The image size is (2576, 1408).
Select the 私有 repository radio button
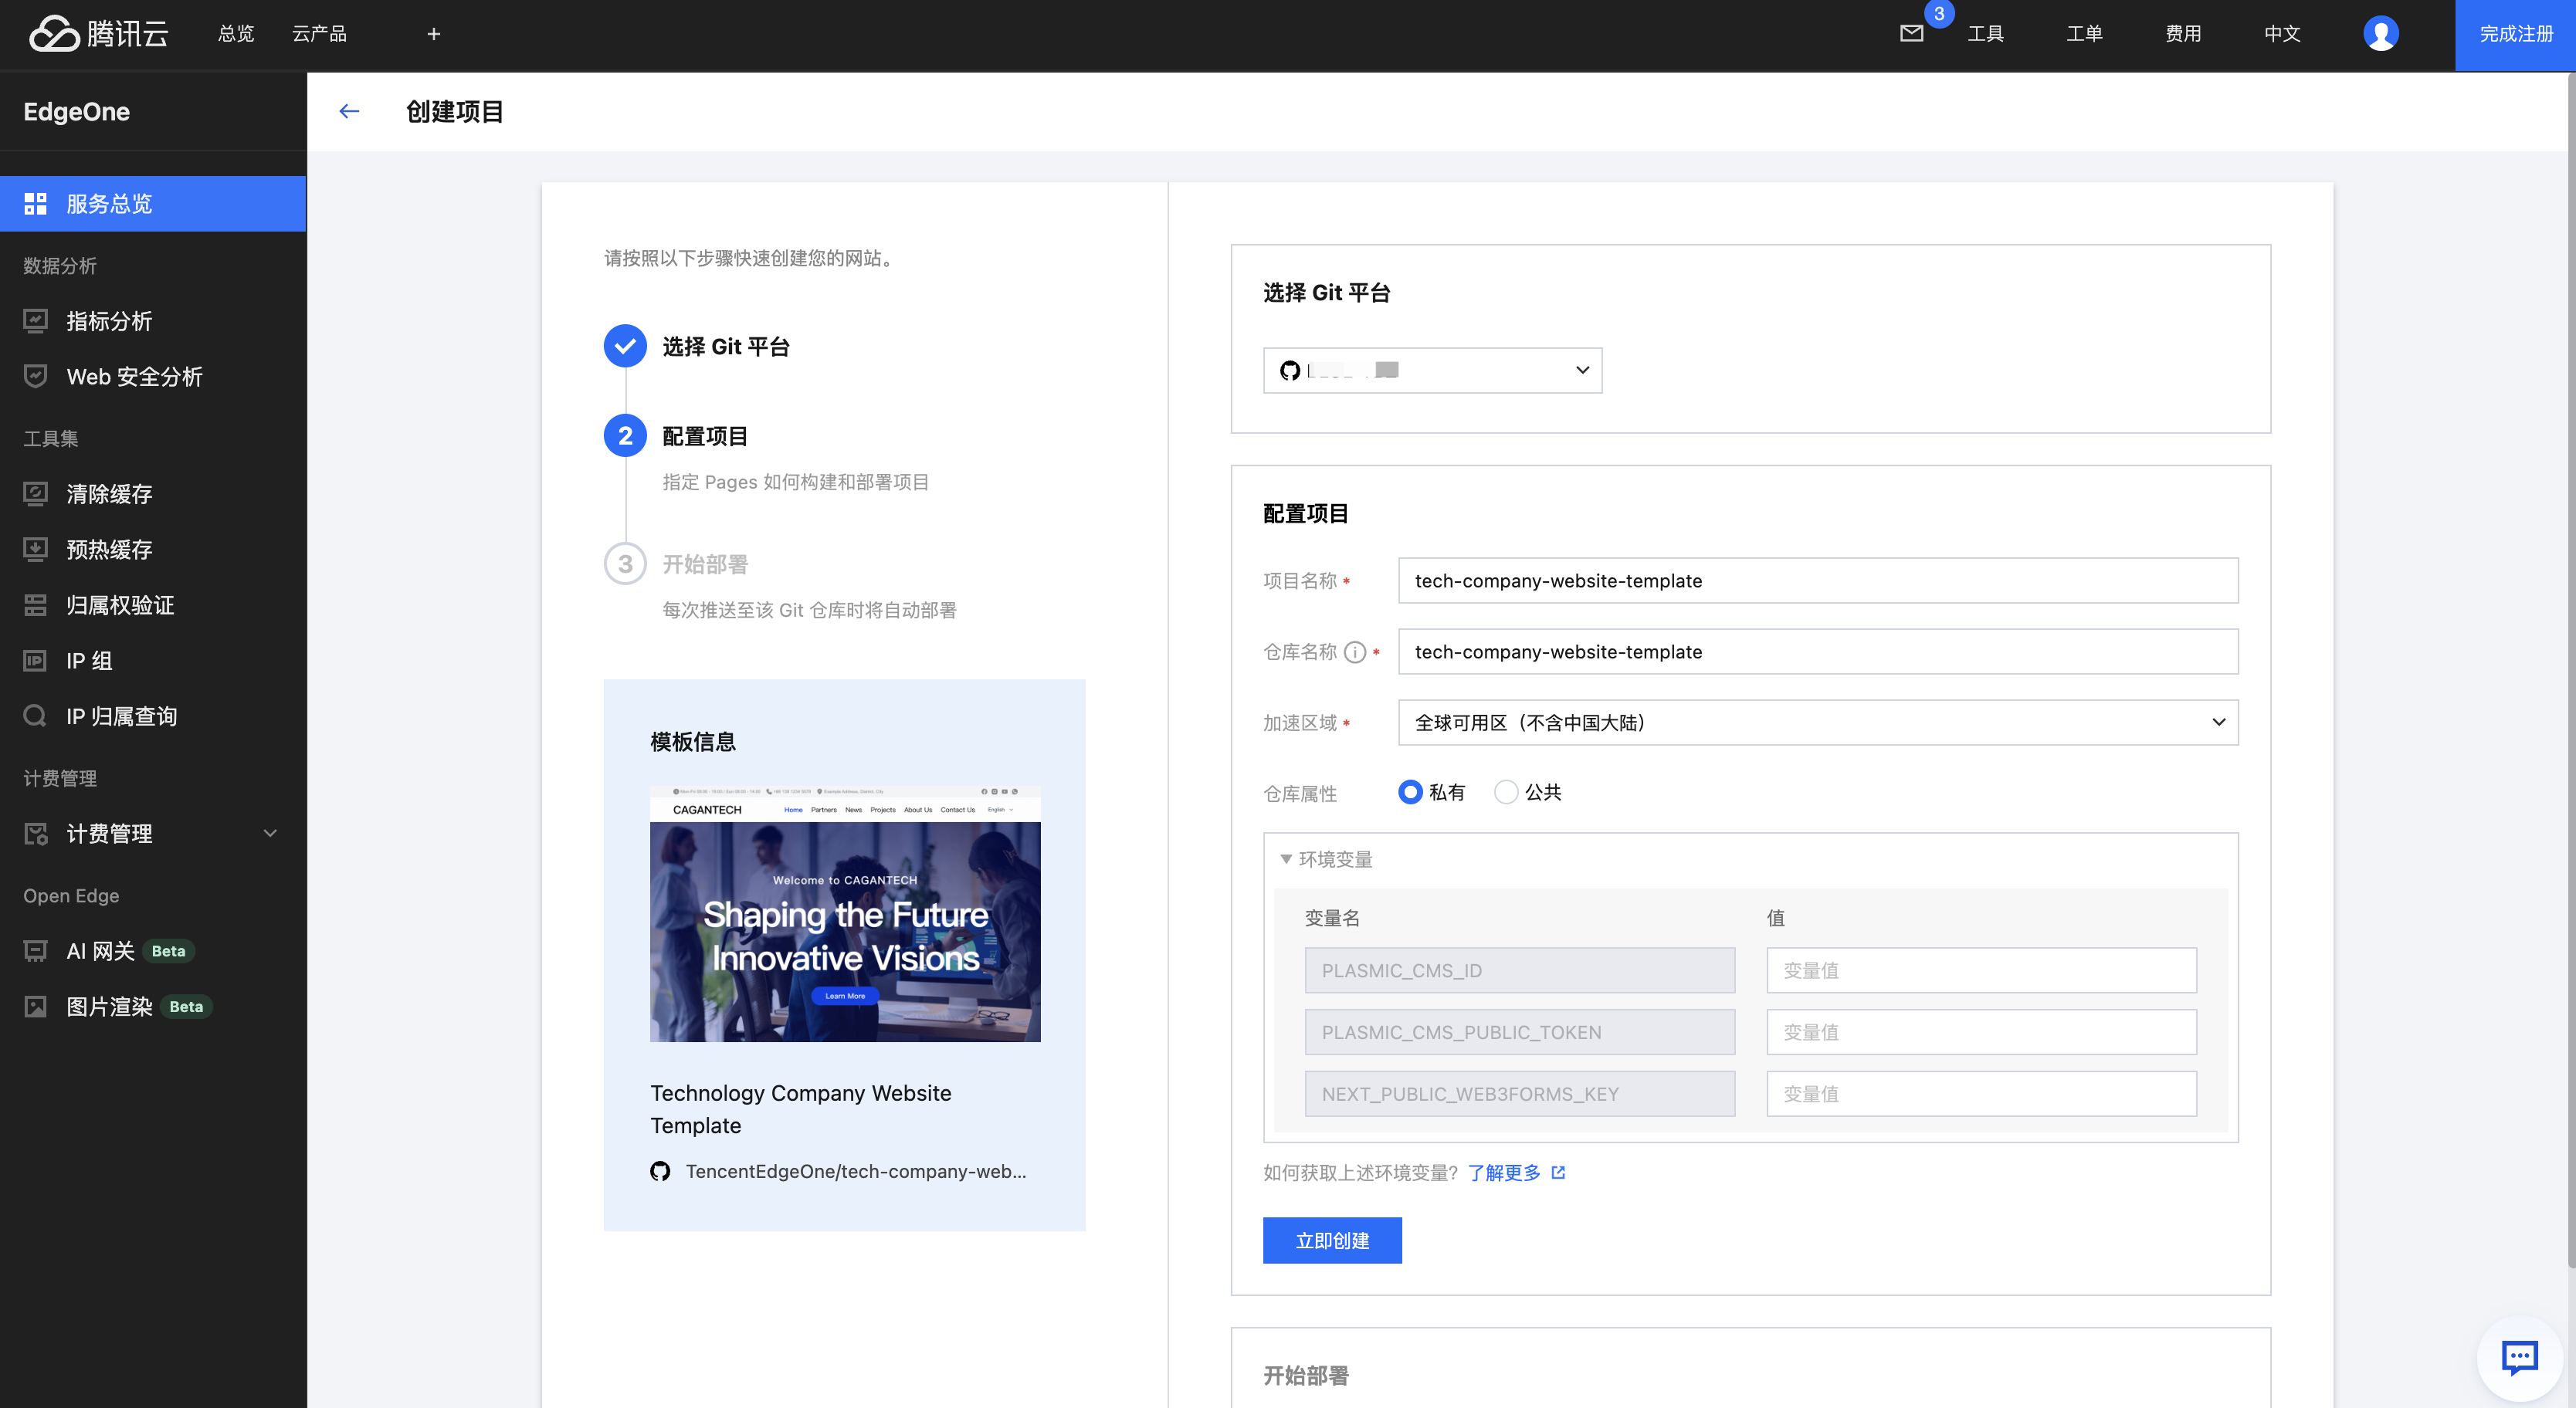click(x=1410, y=792)
